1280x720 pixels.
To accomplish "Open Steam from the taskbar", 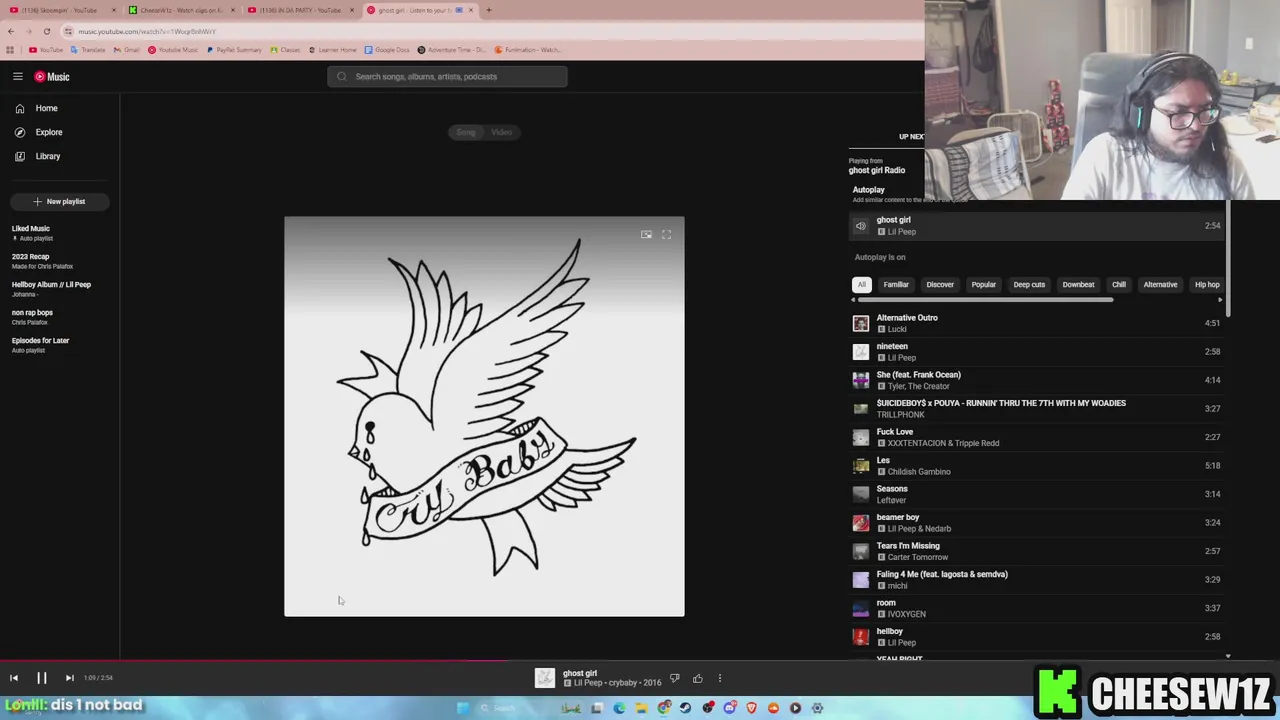I will 686,708.
